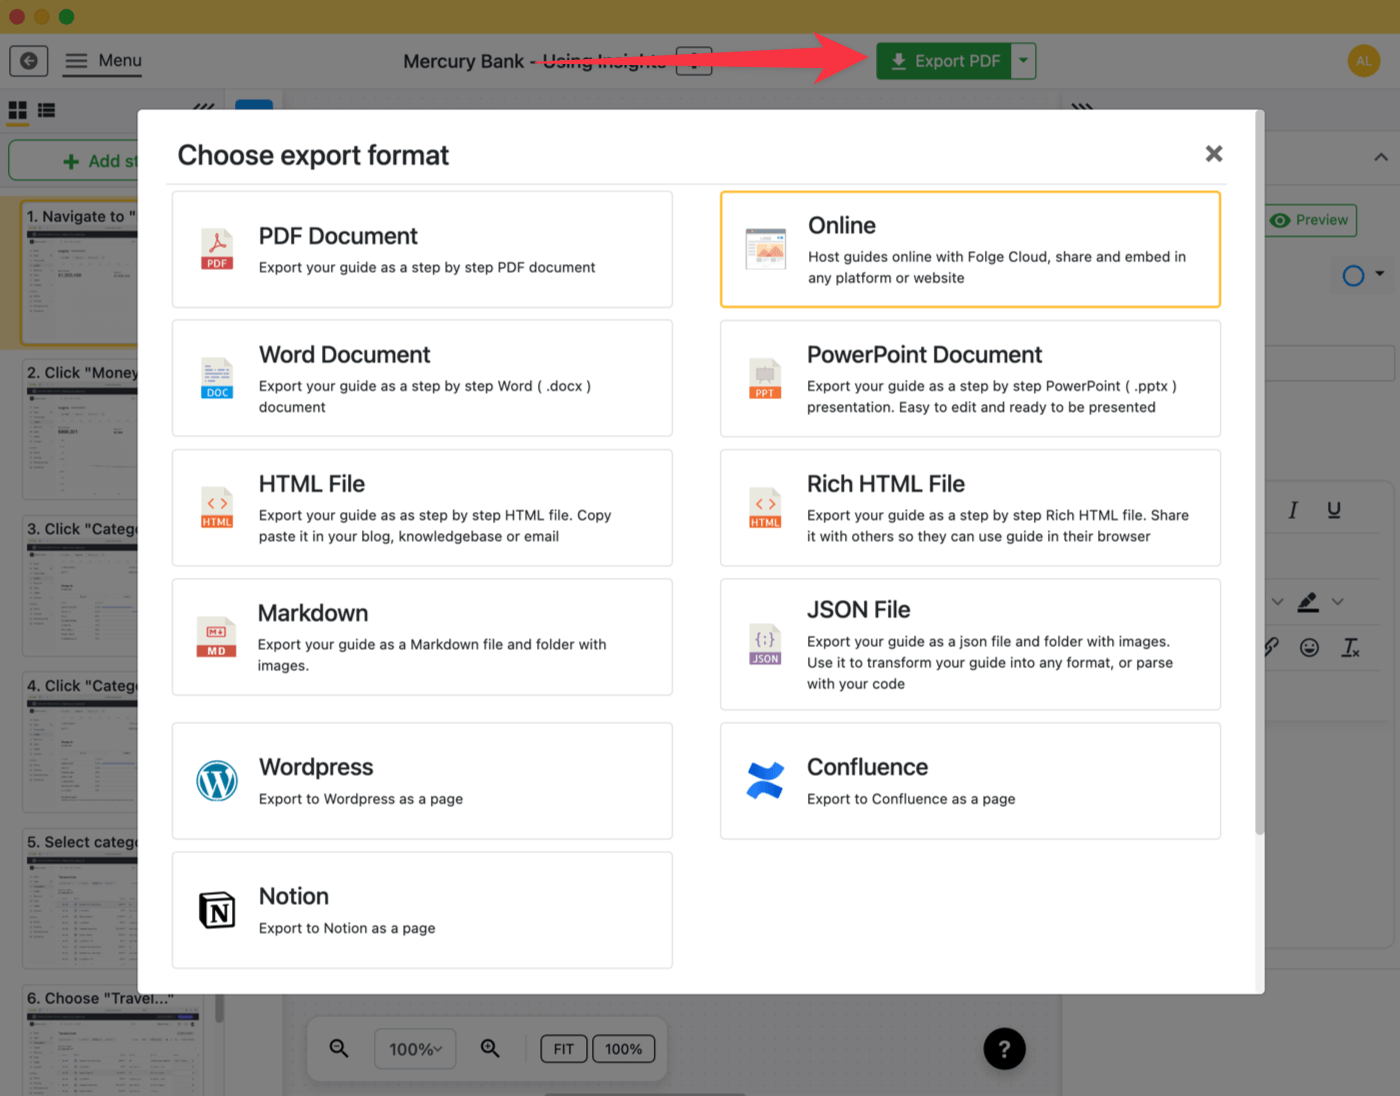This screenshot has width=1400, height=1096.
Task: Select step 2 Click Money thumbnail
Action: click(80, 429)
